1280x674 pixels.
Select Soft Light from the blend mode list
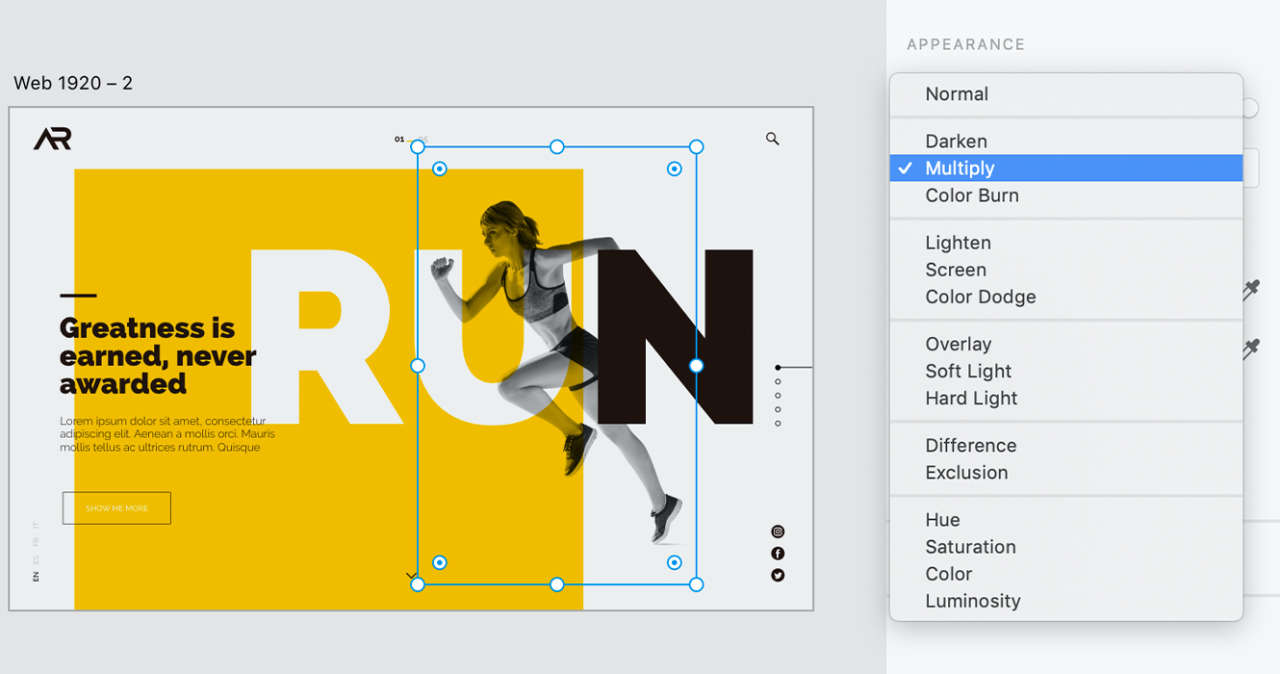point(966,371)
